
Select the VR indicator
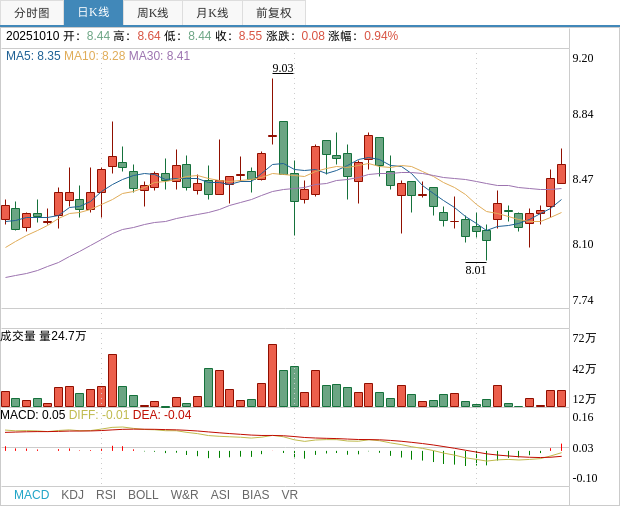(x=289, y=495)
